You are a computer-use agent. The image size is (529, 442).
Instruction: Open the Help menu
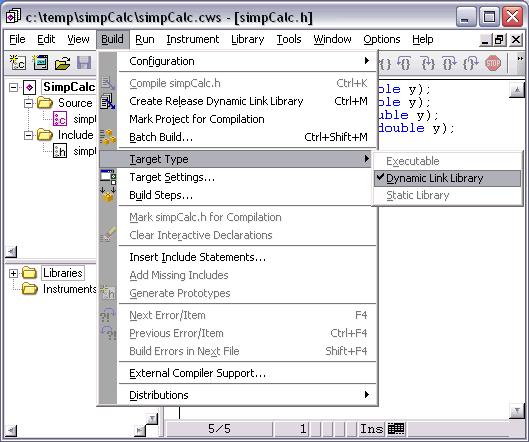[x=422, y=39]
